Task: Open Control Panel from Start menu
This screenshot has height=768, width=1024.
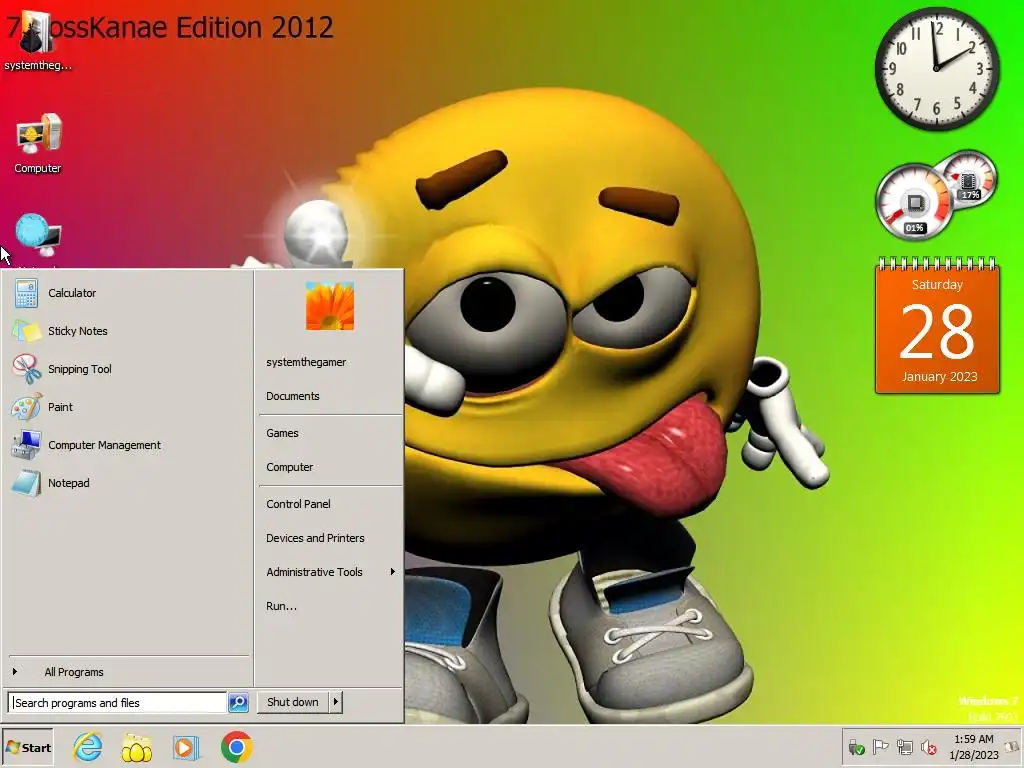Action: (x=330, y=504)
